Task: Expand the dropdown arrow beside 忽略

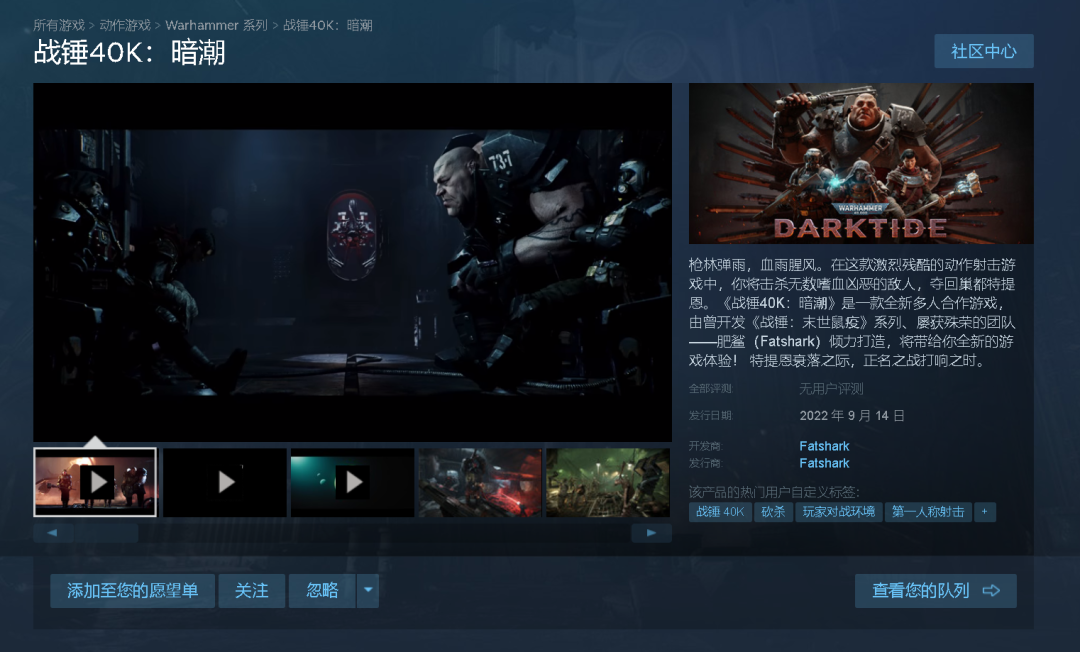Action: [368, 591]
